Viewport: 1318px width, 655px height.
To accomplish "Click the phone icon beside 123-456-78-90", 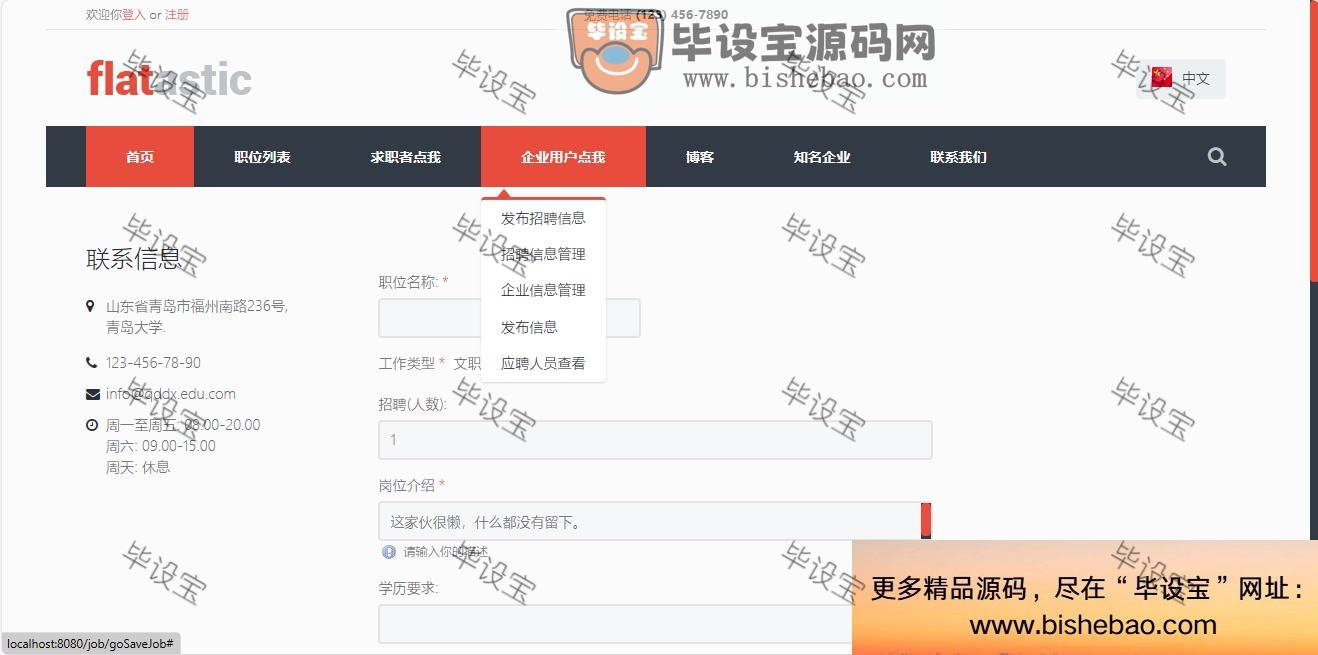I will pyautogui.click(x=92, y=363).
